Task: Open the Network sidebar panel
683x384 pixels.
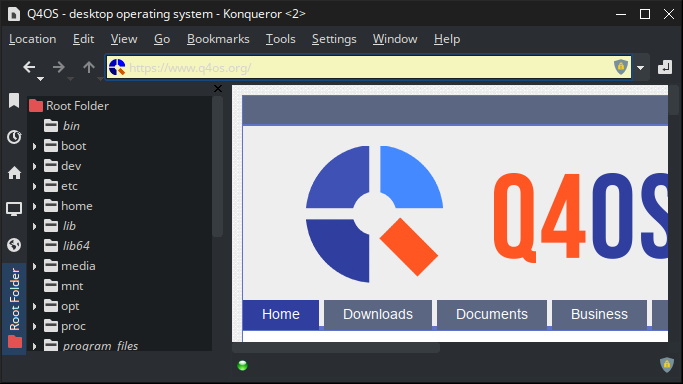Action: pyautogui.click(x=14, y=245)
